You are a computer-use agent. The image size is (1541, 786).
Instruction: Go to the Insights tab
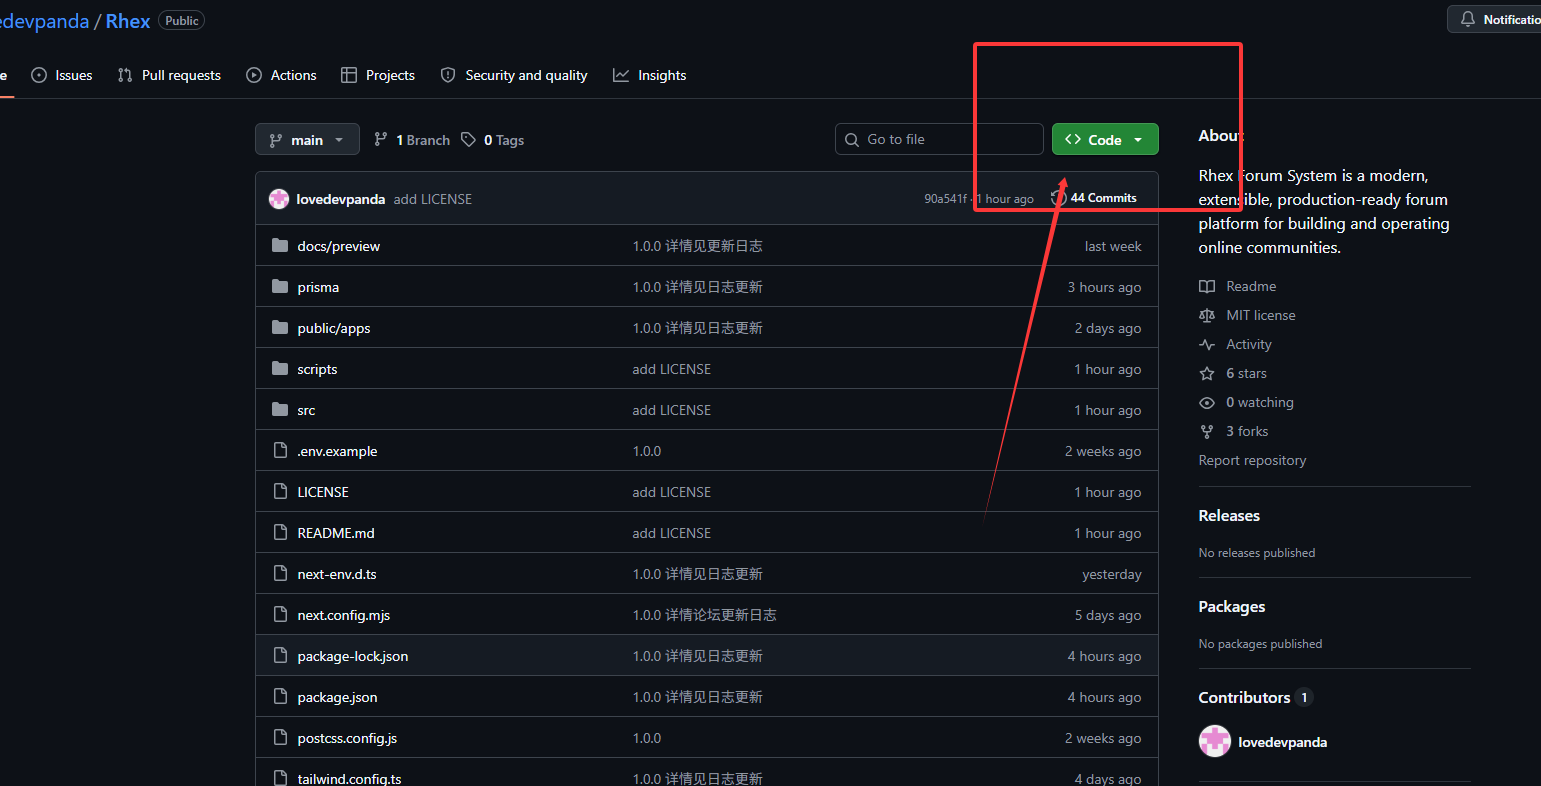(x=649, y=75)
